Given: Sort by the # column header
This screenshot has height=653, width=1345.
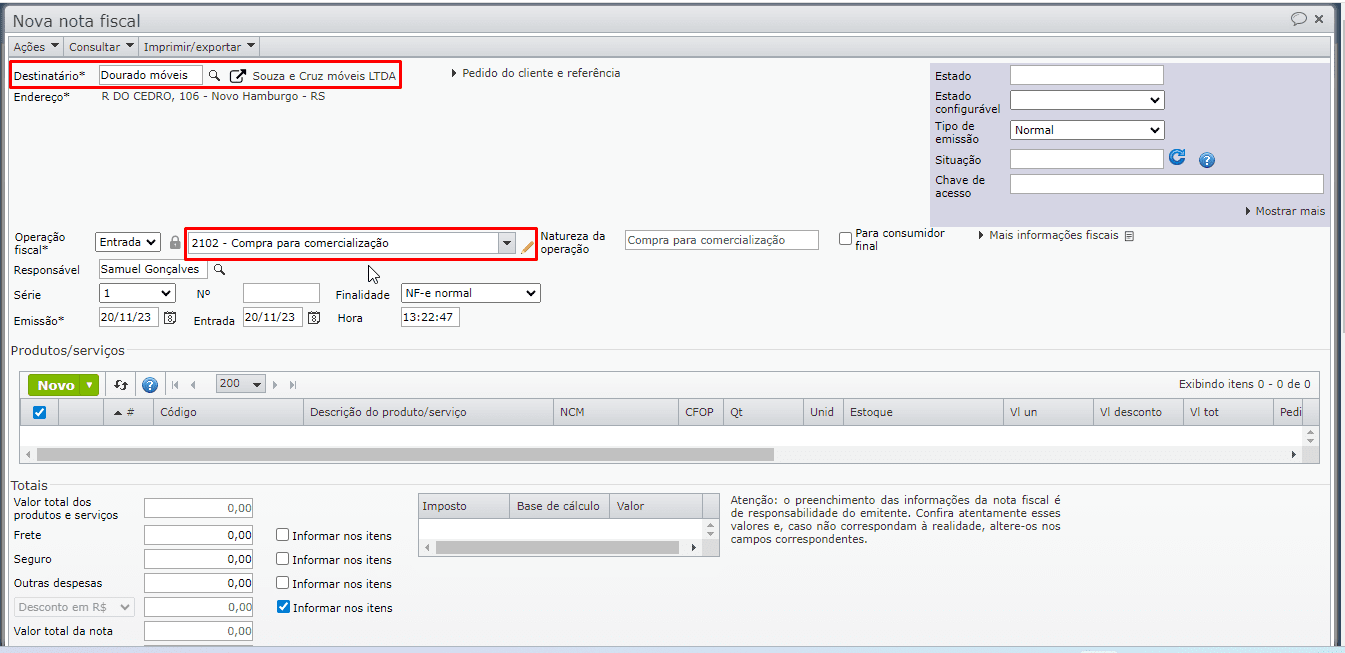Looking at the screenshot, I should [x=128, y=412].
